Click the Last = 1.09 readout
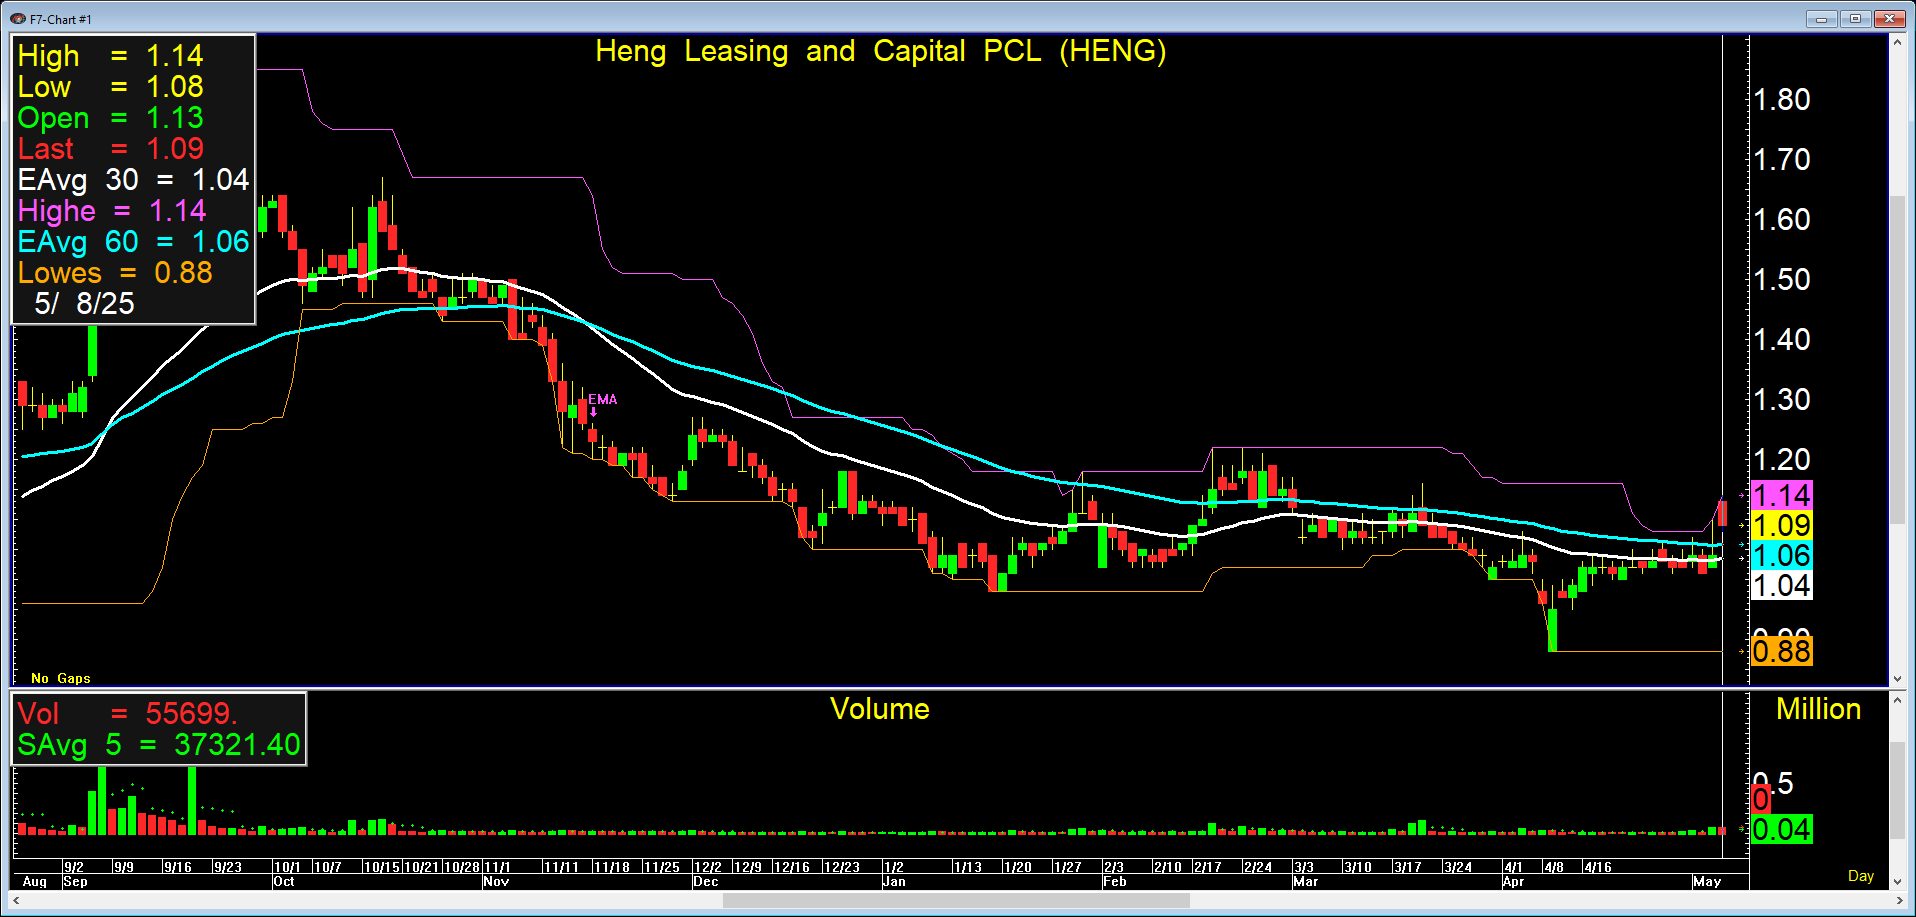The width and height of the screenshot is (1916, 917). coord(110,148)
